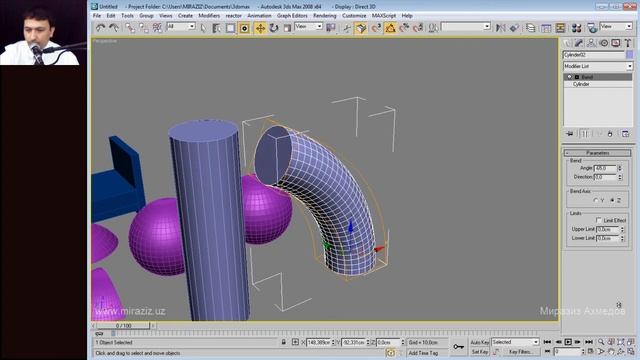The width and height of the screenshot is (640, 360).
Task: Choose the Bind to Space Warp tool
Action: click(x=157, y=27)
